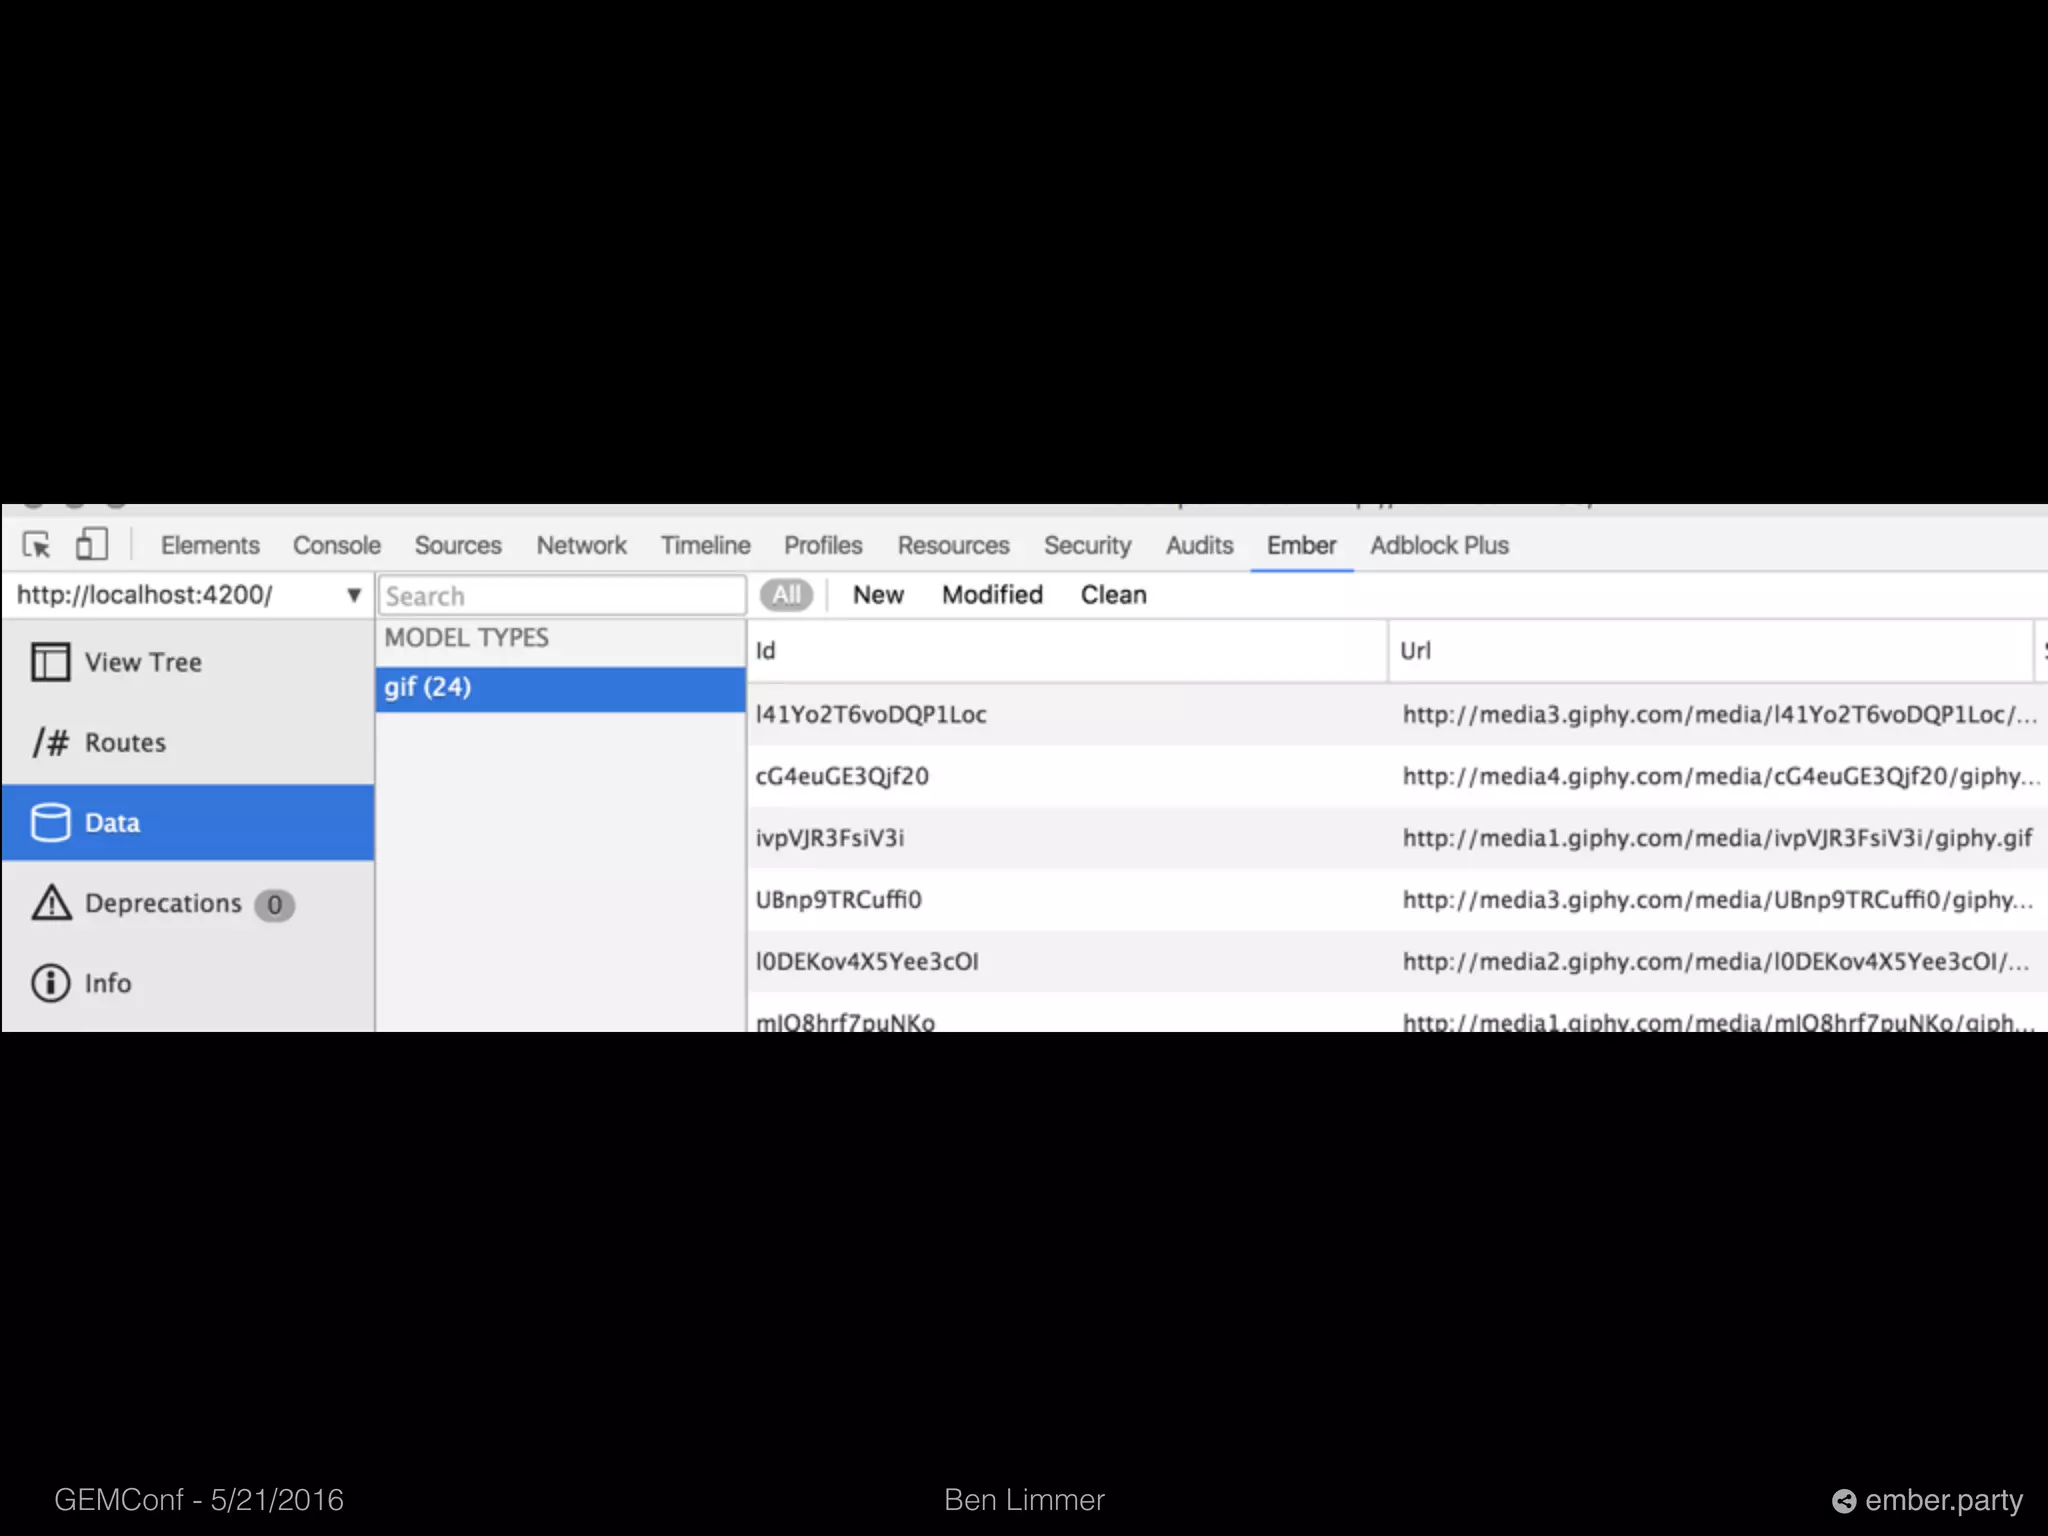Click the Search models input field
2048x1536 pixels.
pyautogui.click(x=562, y=596)
